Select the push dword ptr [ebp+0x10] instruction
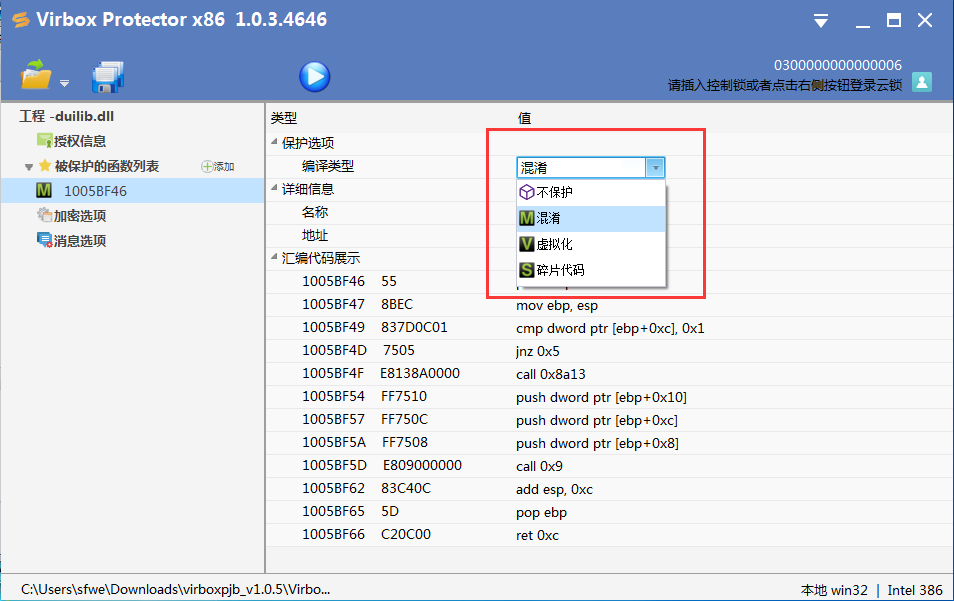The width and height of the screenshot is (954, 601). (x=601, y=398)
